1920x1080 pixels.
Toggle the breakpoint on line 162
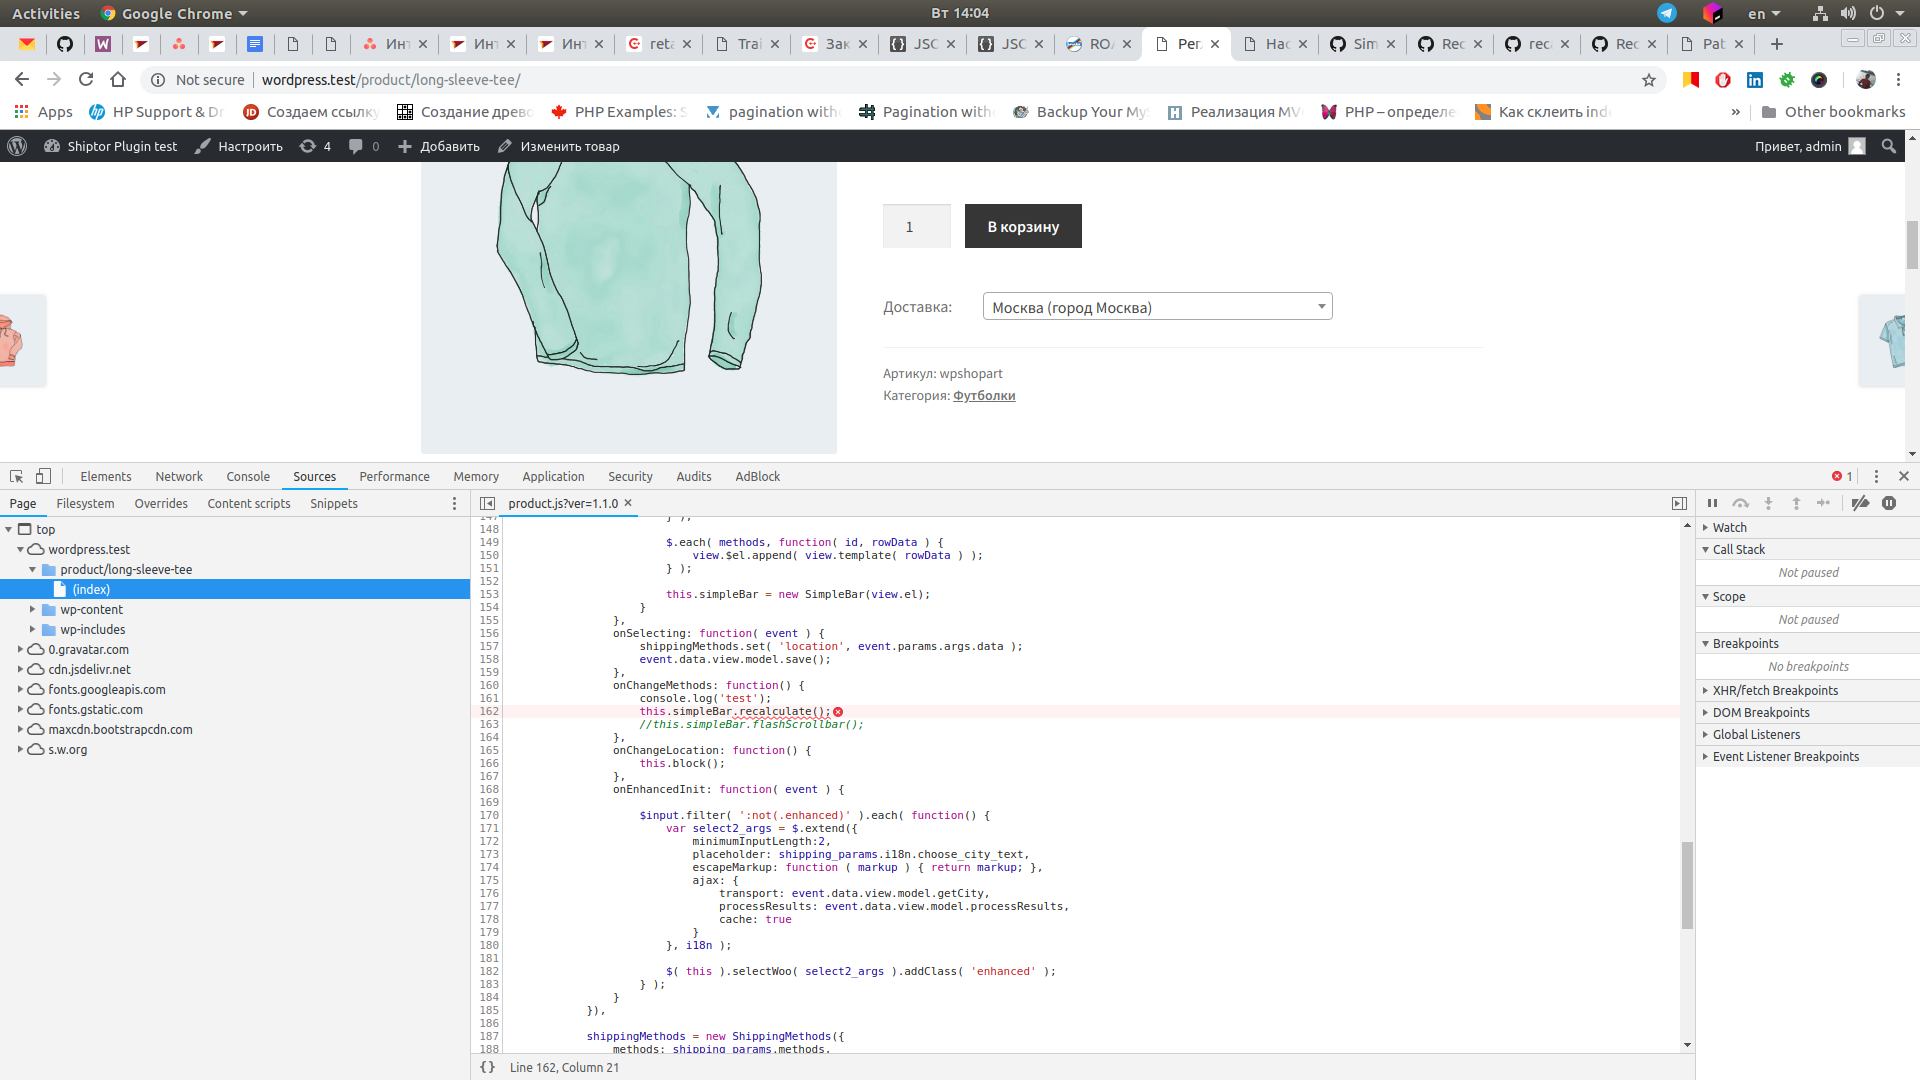(x=490, y=711)
